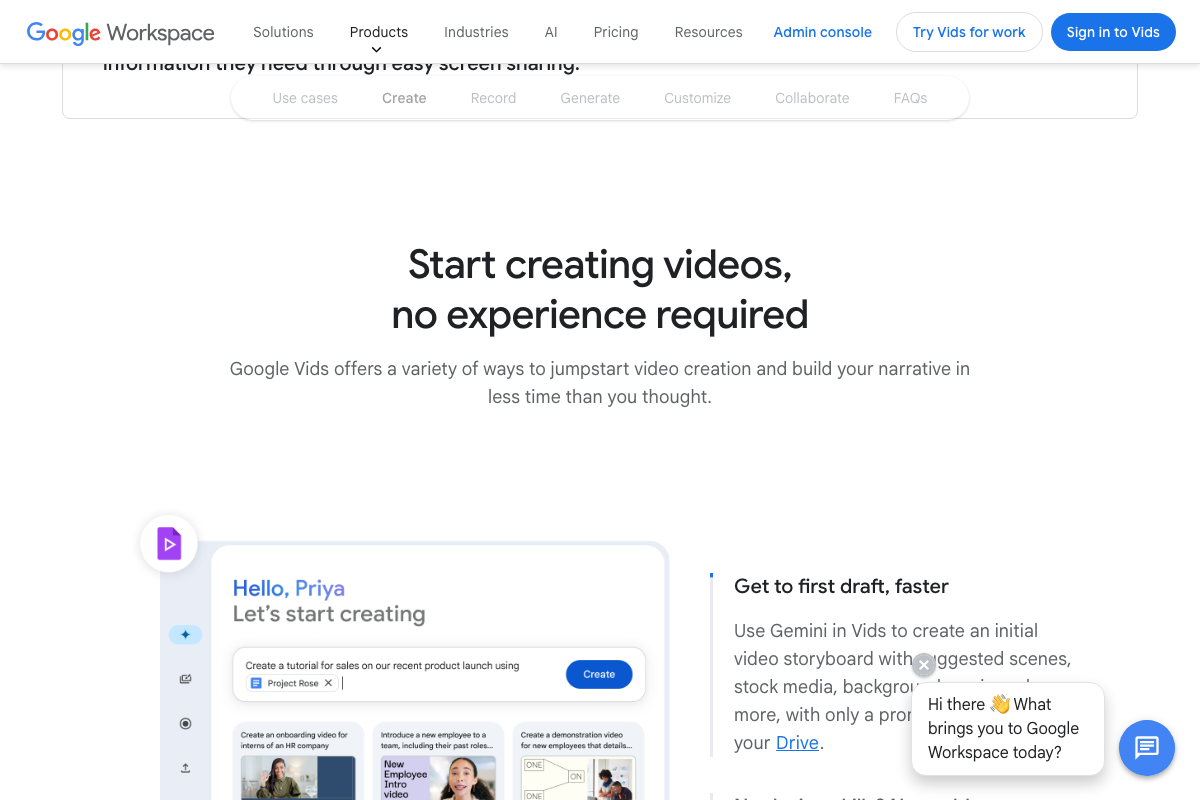Open the Products menu
The width and height of the screenshot is (1200, 800).
point(379,32)
